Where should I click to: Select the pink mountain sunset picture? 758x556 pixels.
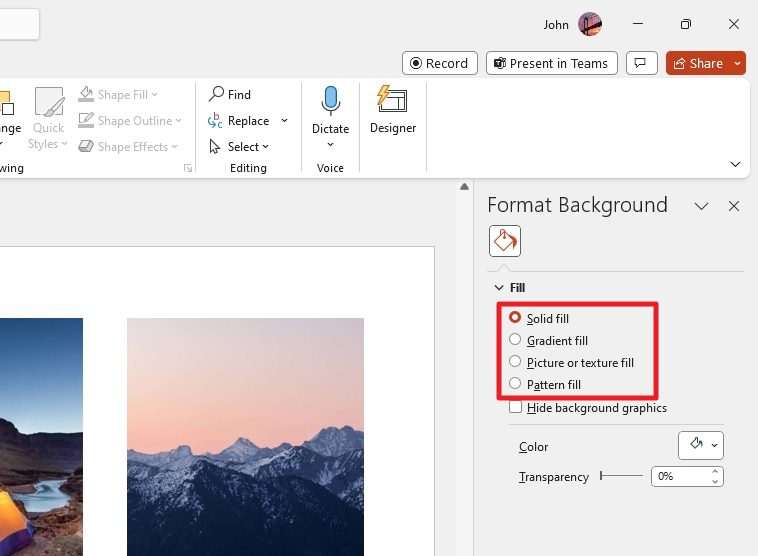245,437
